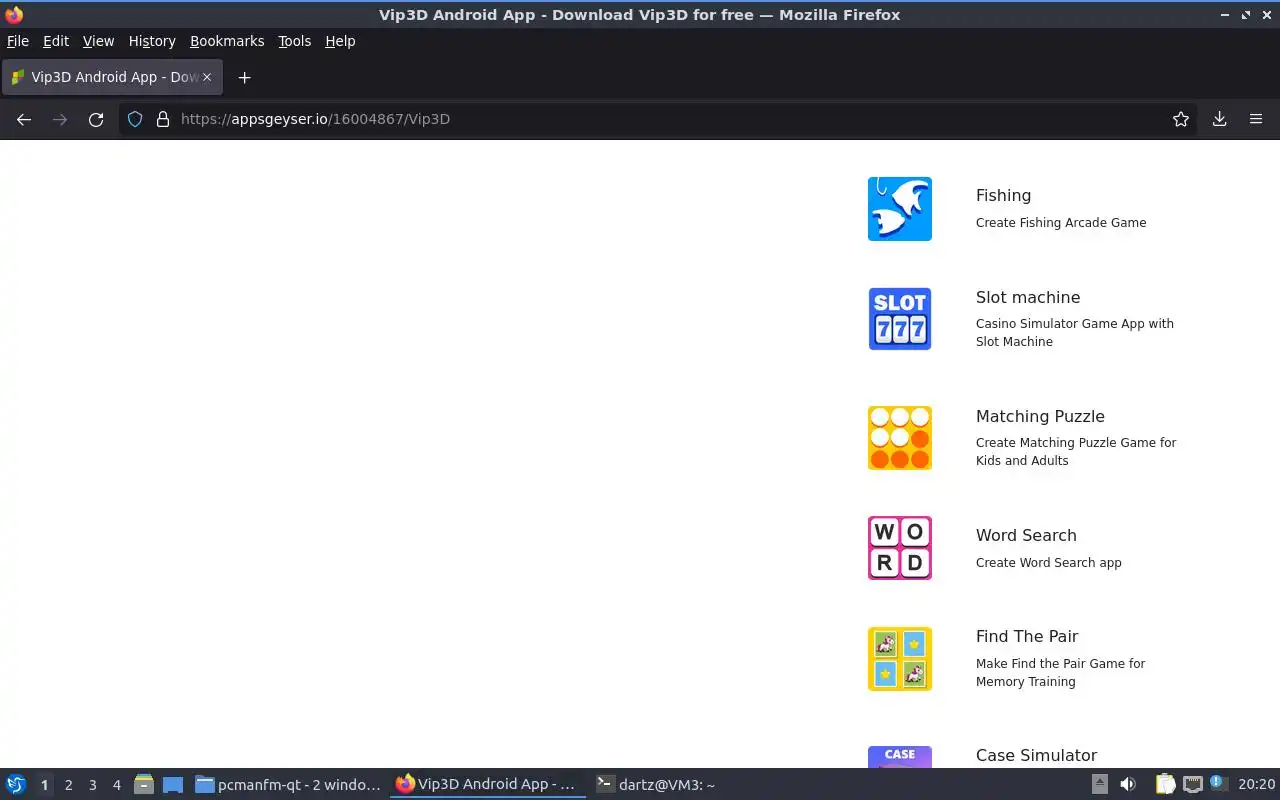
Task: Open the Edit menu
Action: coord(56,41)
